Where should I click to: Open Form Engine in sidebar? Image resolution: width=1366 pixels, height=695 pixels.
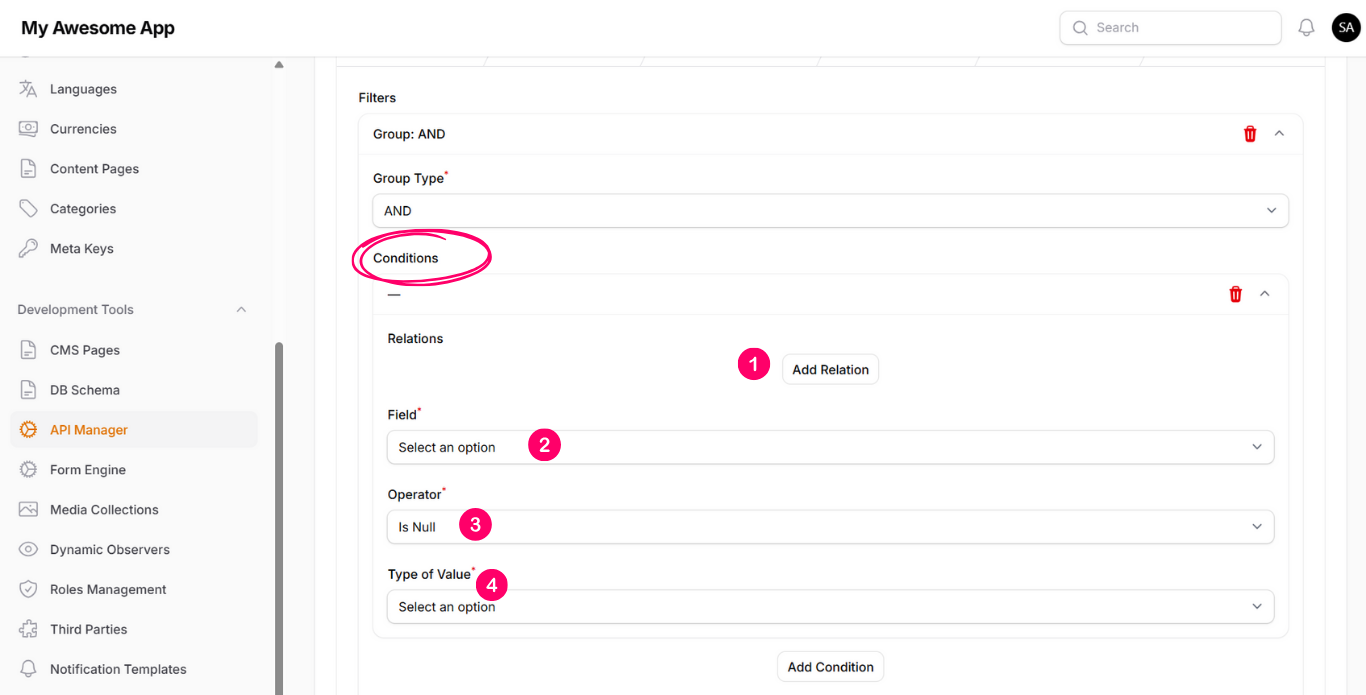point(88,470)
